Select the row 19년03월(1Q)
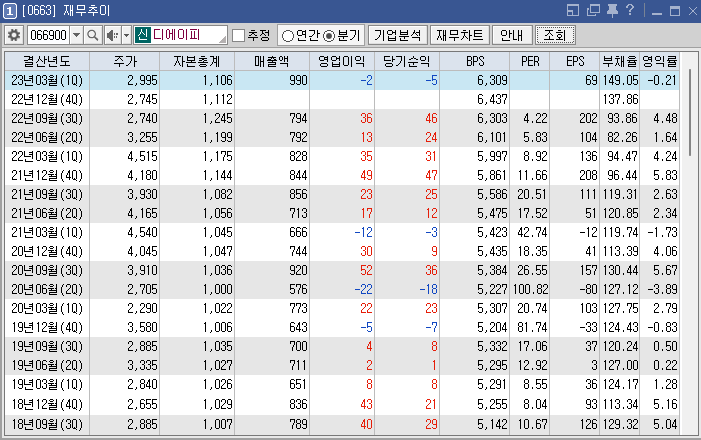701x440 pixels. (342, 384)
